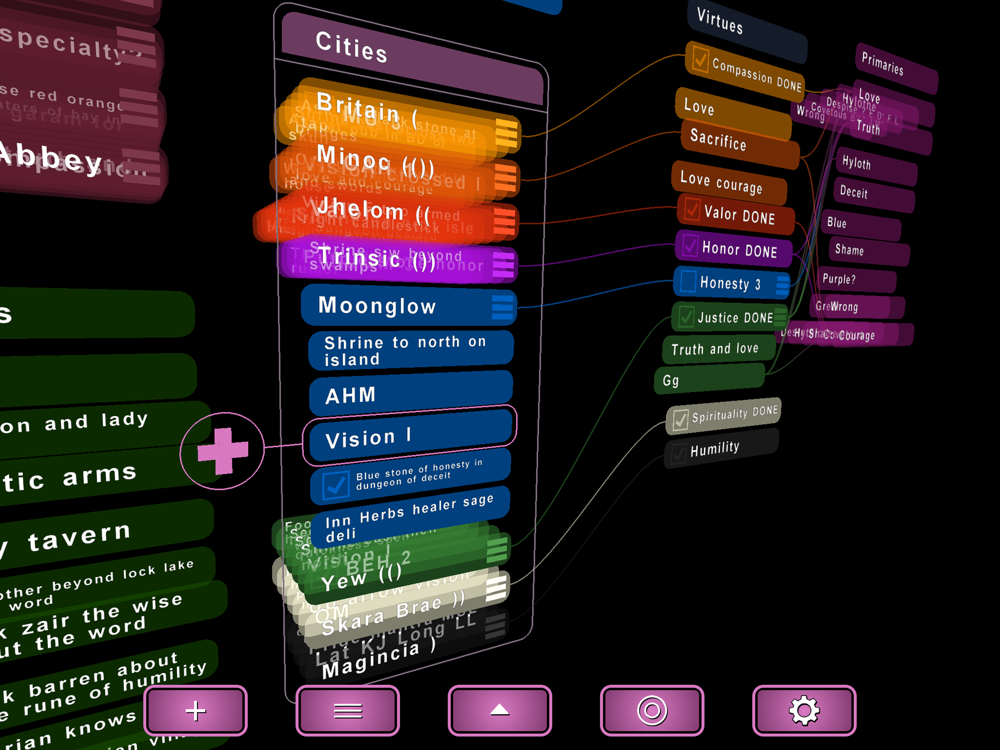Select the Shame node under Primaries
1000x750 pixels.
click(x=869, y=252)
